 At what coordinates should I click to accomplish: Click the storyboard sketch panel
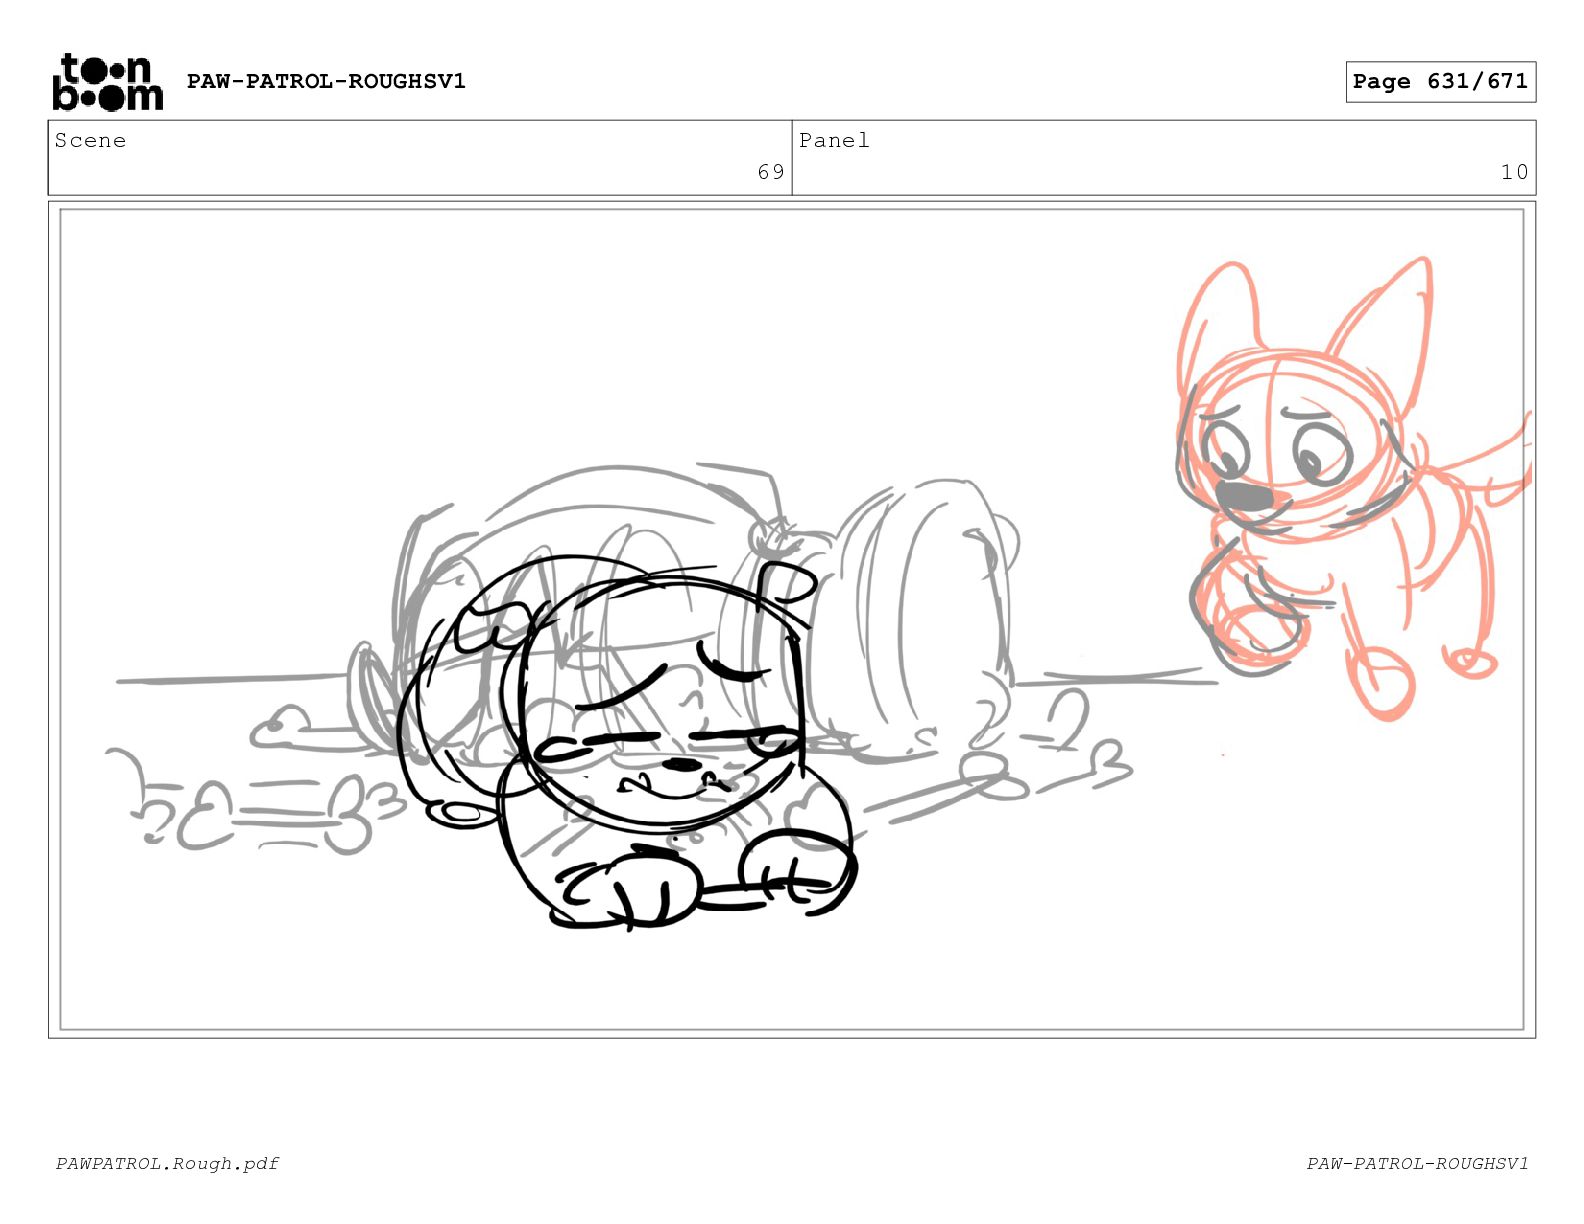(792, 619)
